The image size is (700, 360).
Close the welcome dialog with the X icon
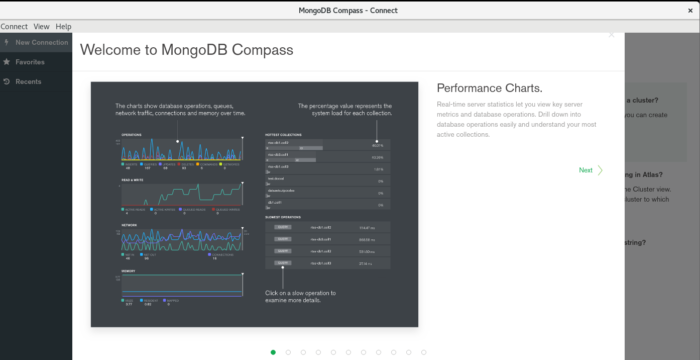click(611, 35)
